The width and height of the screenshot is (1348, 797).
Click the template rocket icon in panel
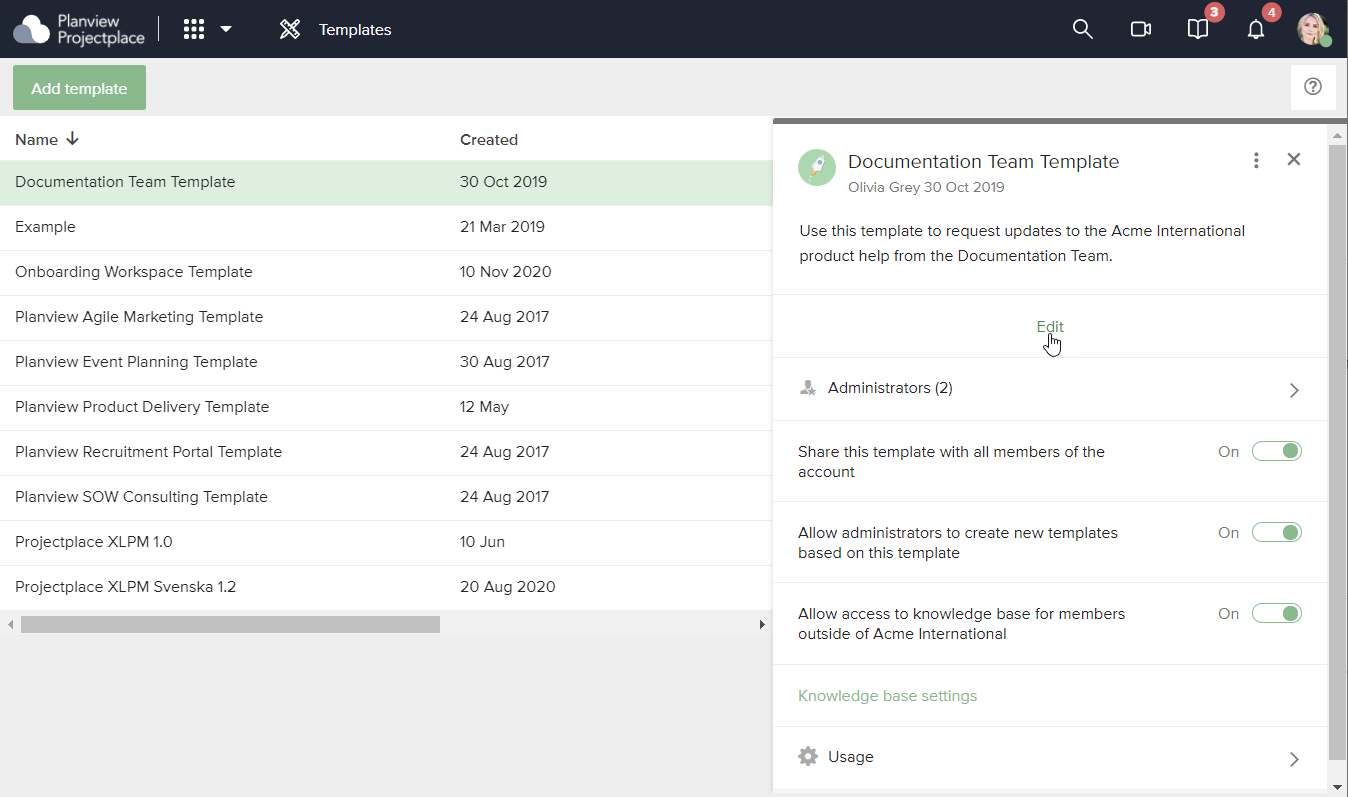[817, 167]
